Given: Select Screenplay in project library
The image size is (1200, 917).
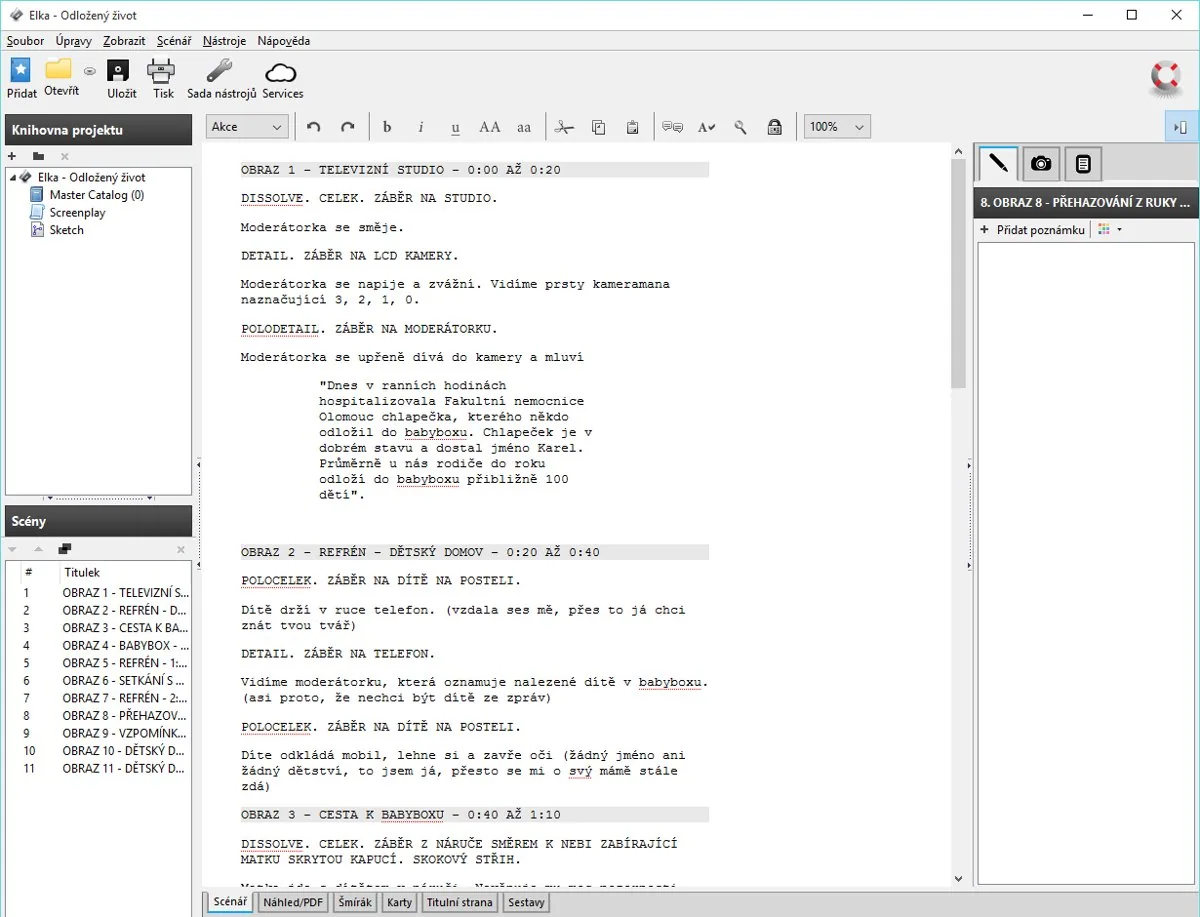Looking at the screenshot, I should 77,212.
